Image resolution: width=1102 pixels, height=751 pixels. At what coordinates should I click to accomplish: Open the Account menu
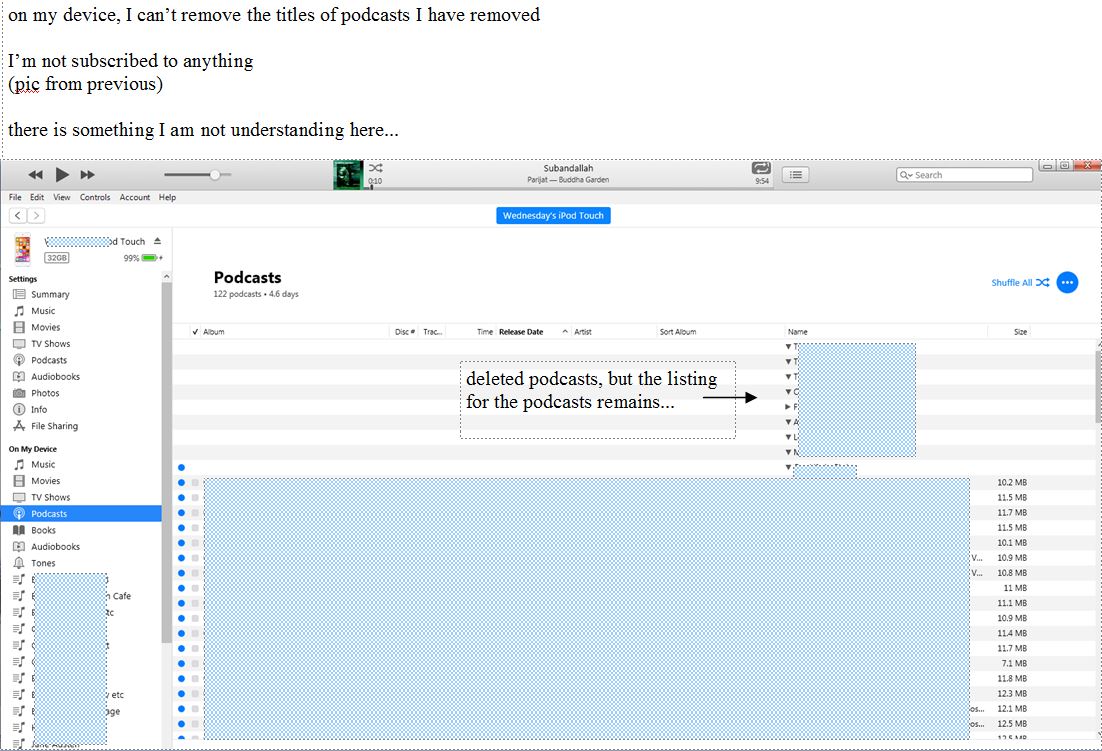click(x=134, y=197)
